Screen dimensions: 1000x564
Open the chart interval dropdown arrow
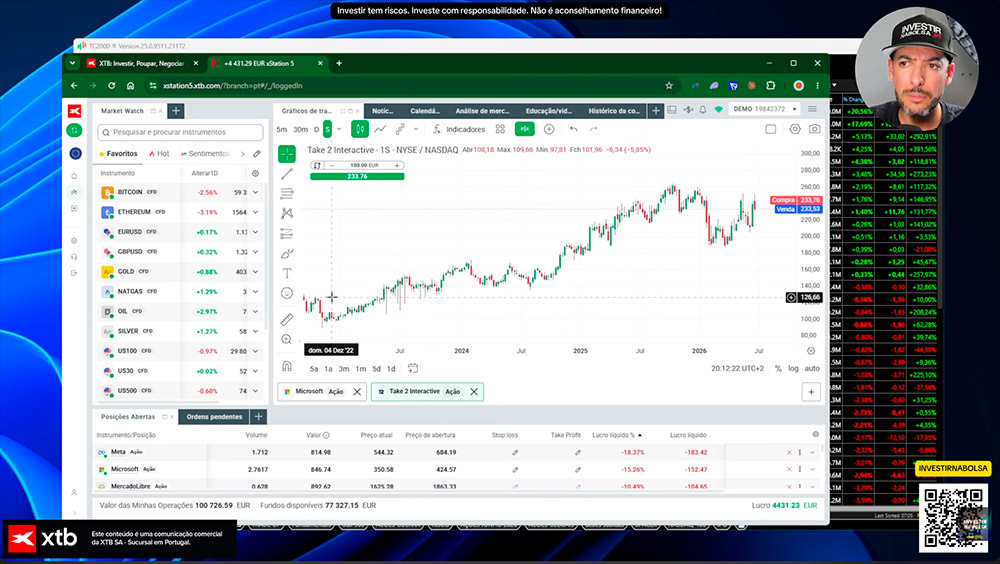click(339, 129)
